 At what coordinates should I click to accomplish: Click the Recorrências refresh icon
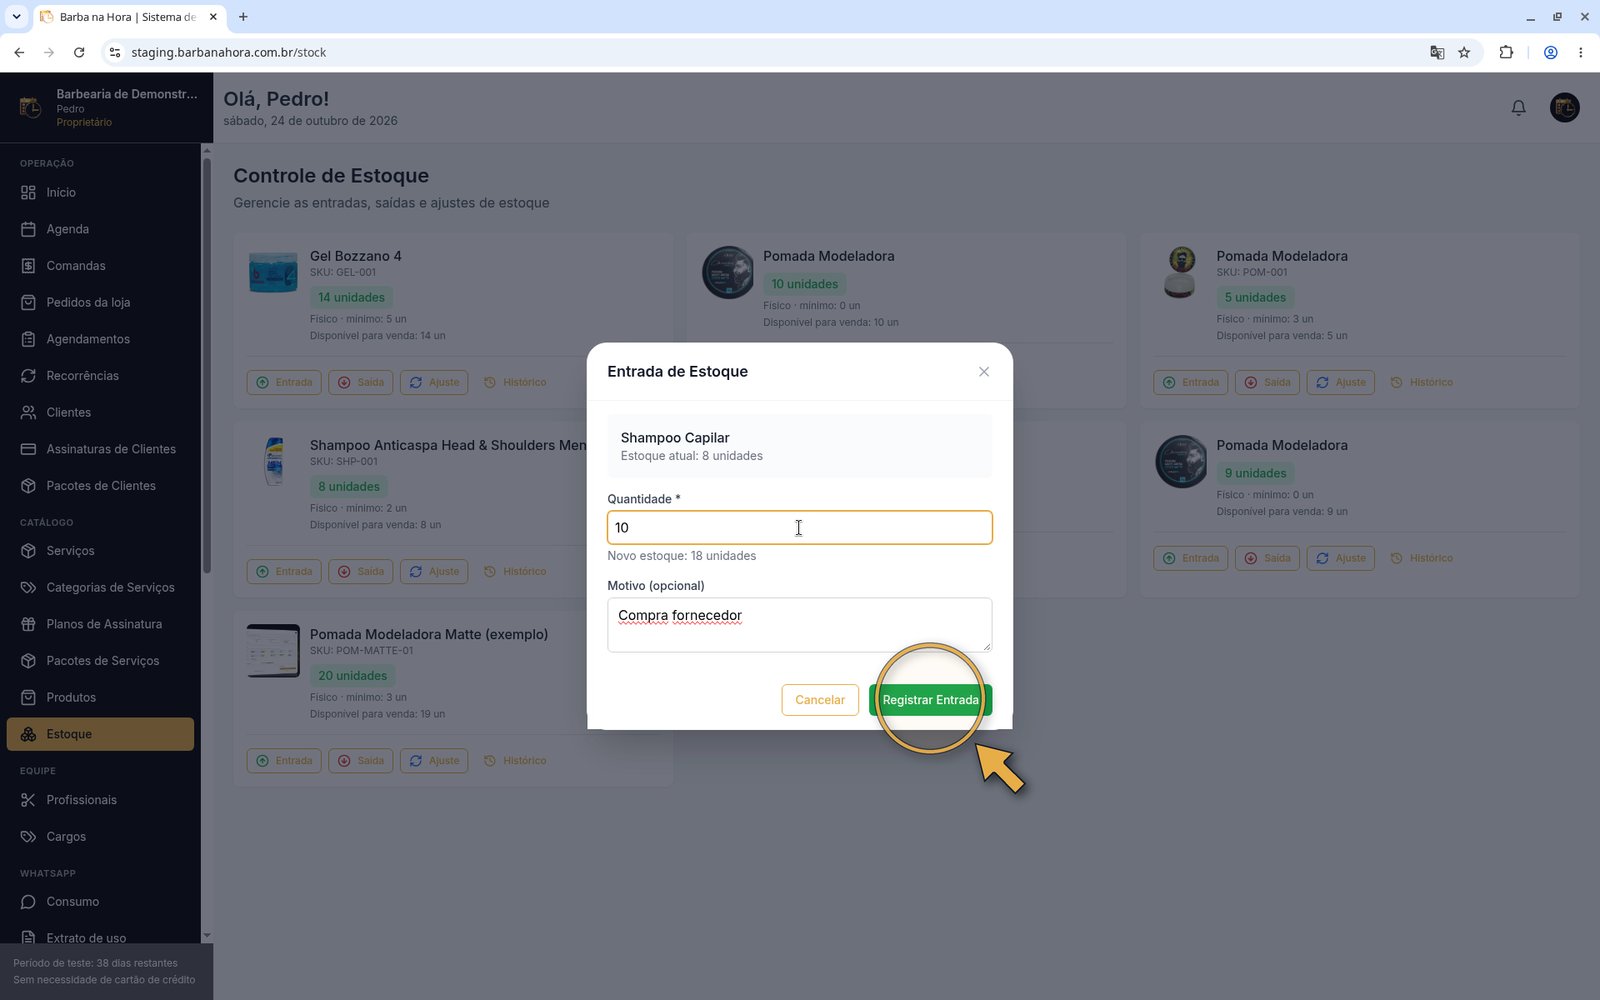click(28, 376)
